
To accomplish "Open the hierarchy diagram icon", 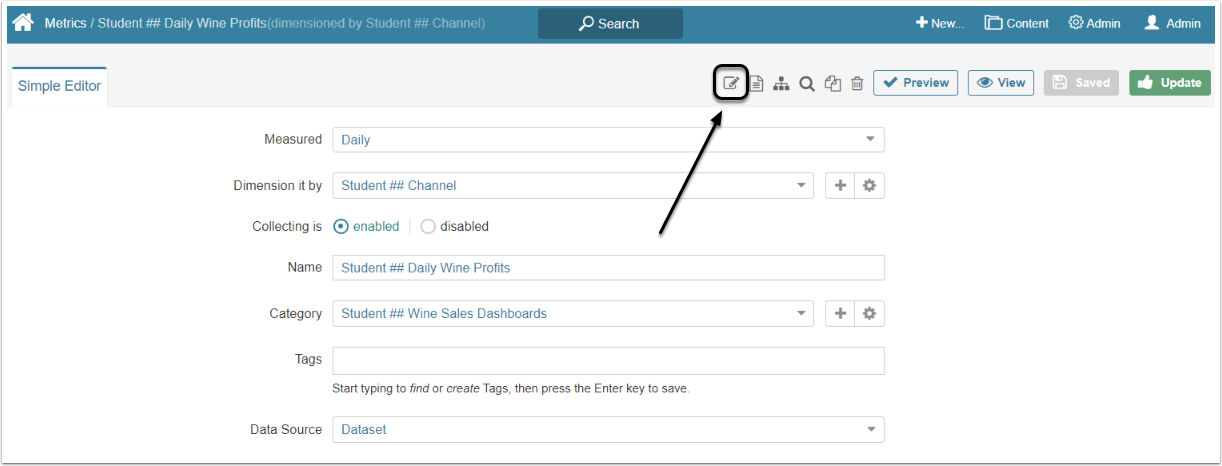I will (781, 83).
